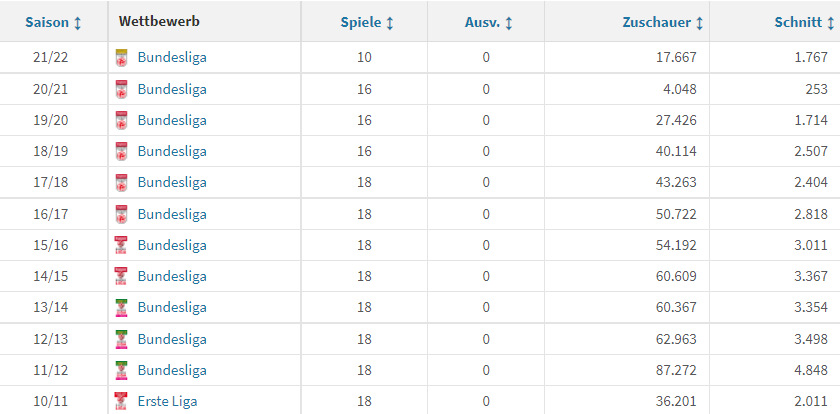Sort table by Zuschauer column
The image size is (840, 414).
(663, 22)
